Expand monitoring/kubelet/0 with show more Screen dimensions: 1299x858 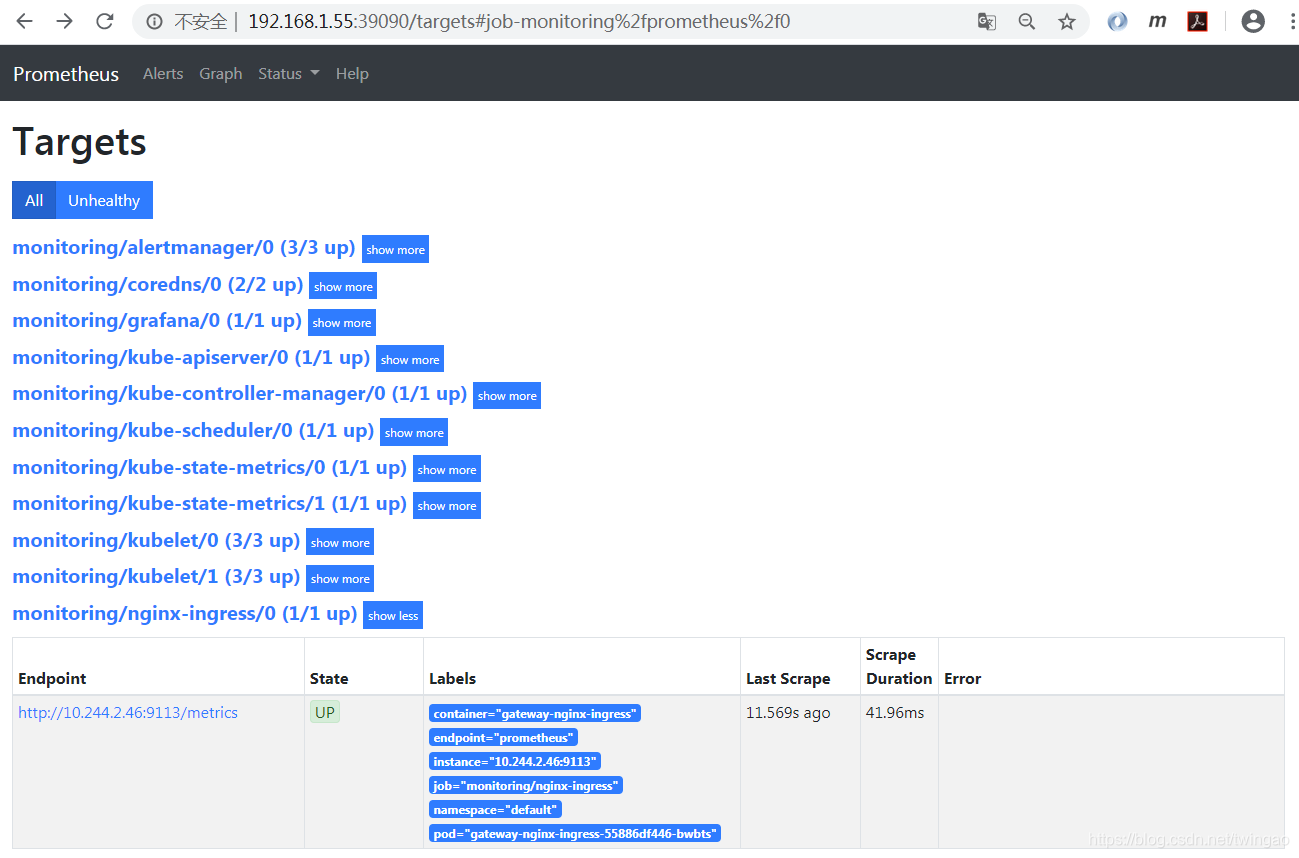pyautogui.click(x=340, y=542)
